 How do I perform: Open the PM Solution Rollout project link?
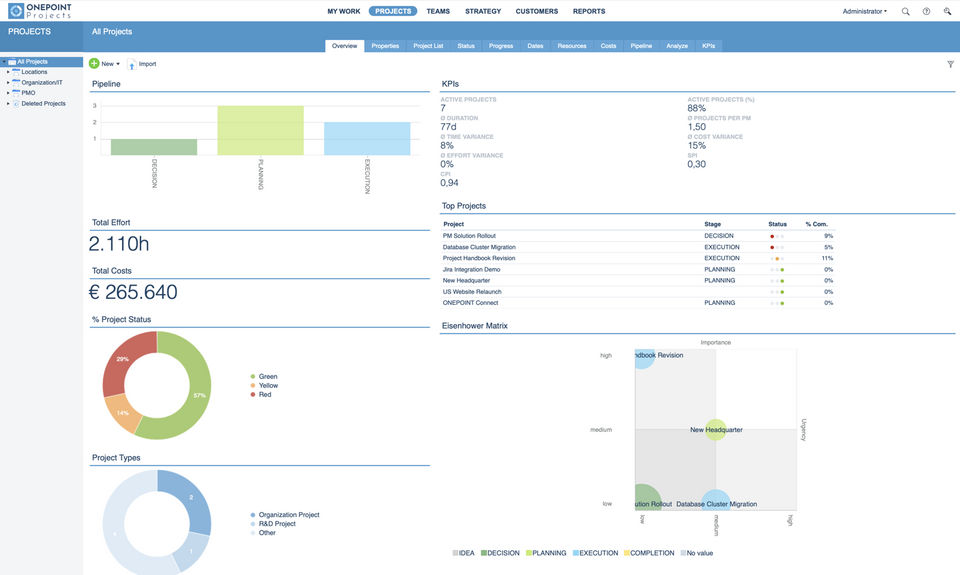(469, 236)
